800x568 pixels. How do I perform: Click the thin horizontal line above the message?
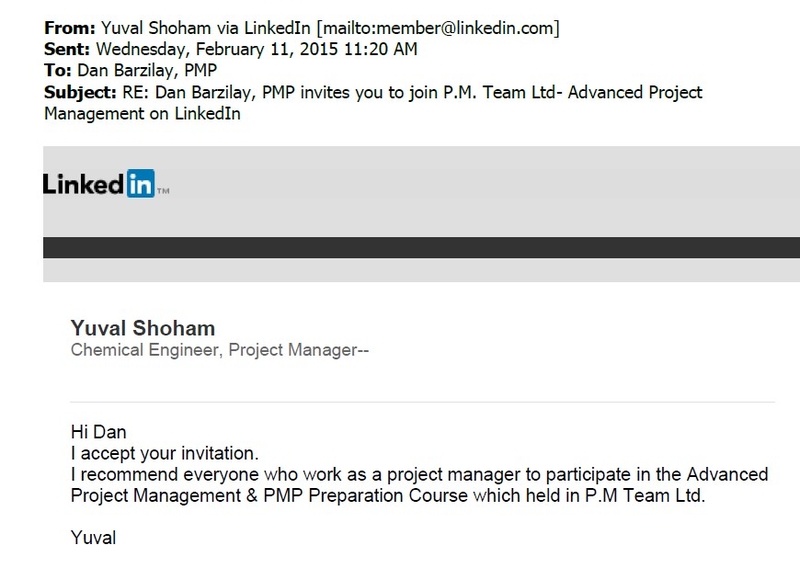(422, 402)
